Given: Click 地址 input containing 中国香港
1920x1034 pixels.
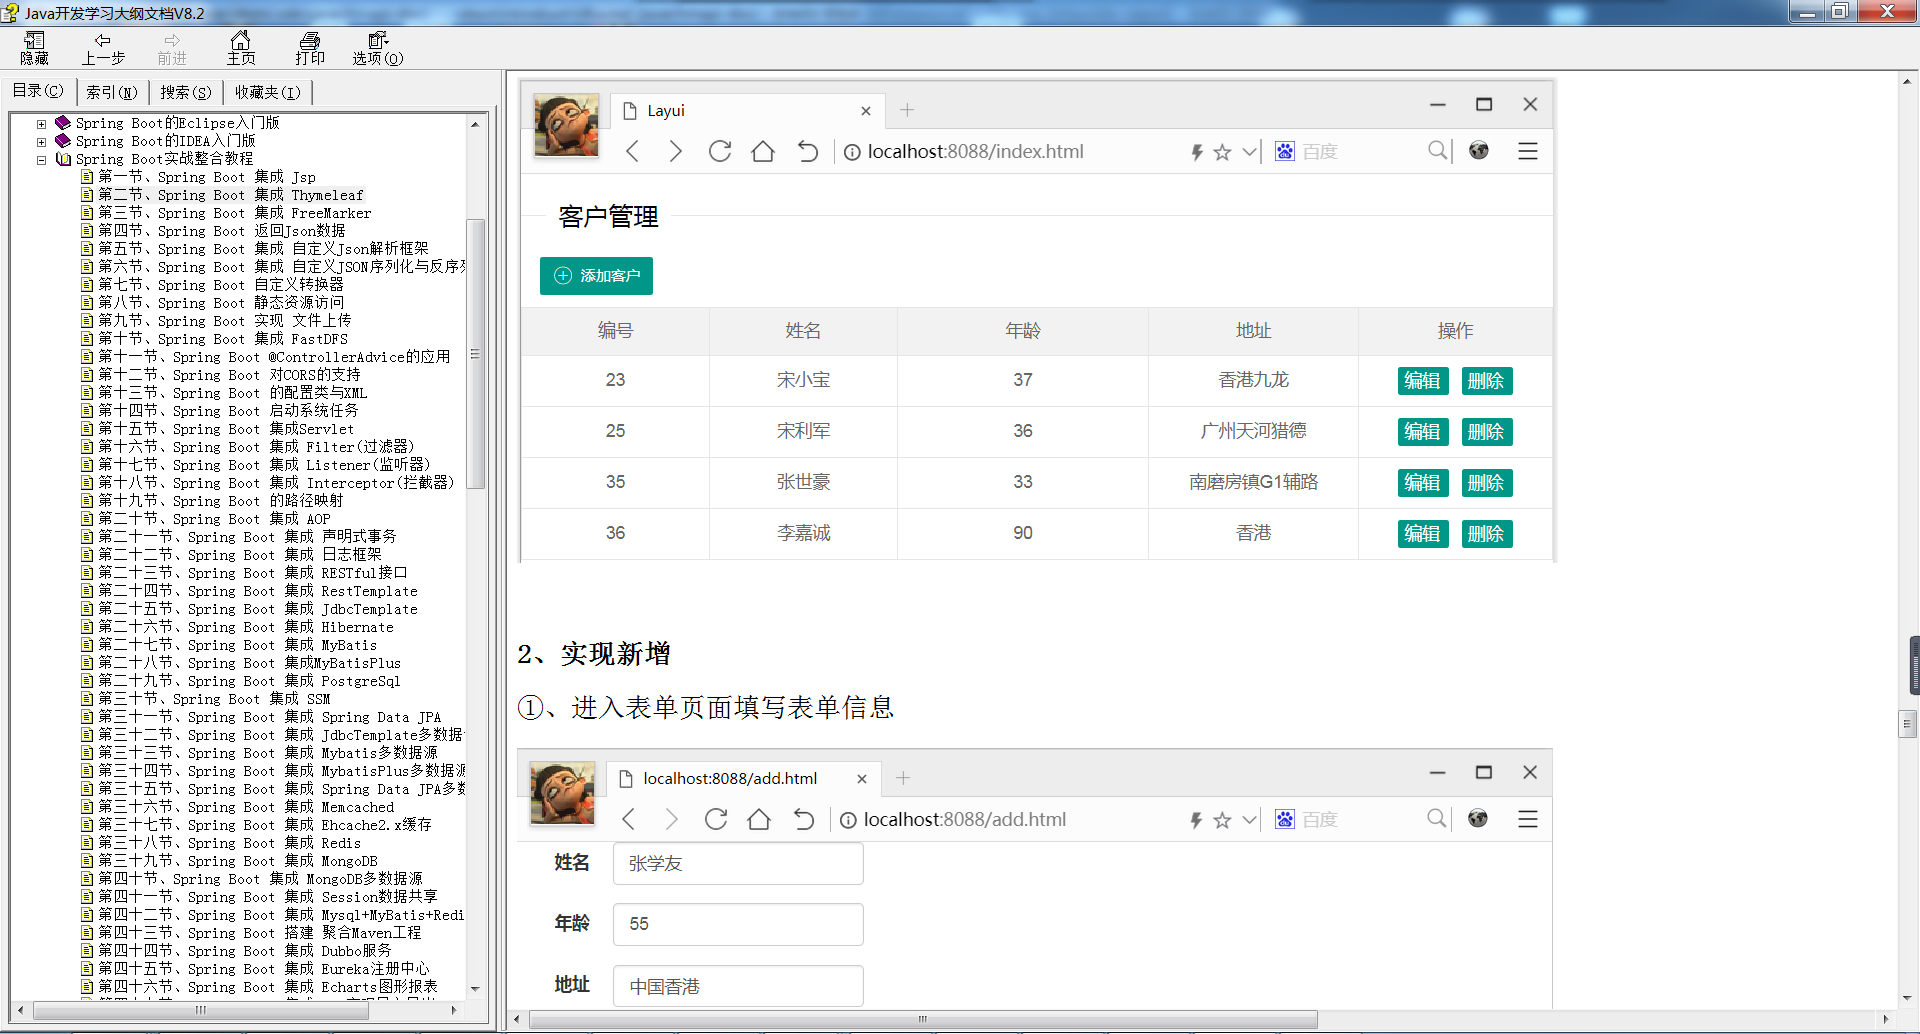Looking at the screenshot, I should [x=738, y=987].
